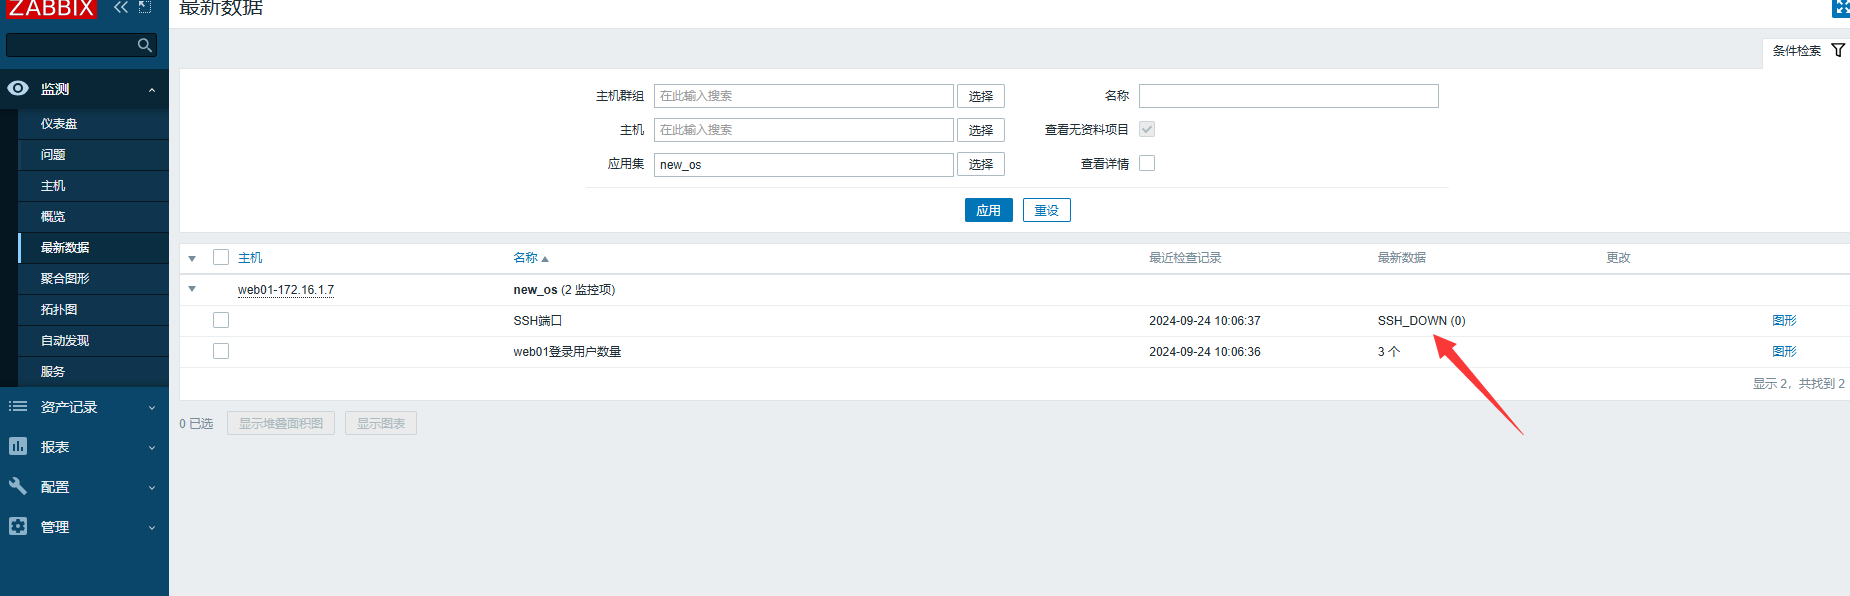
Task: Collapse the 监测 menu section chevron
Action: click(x=152, y=90)
